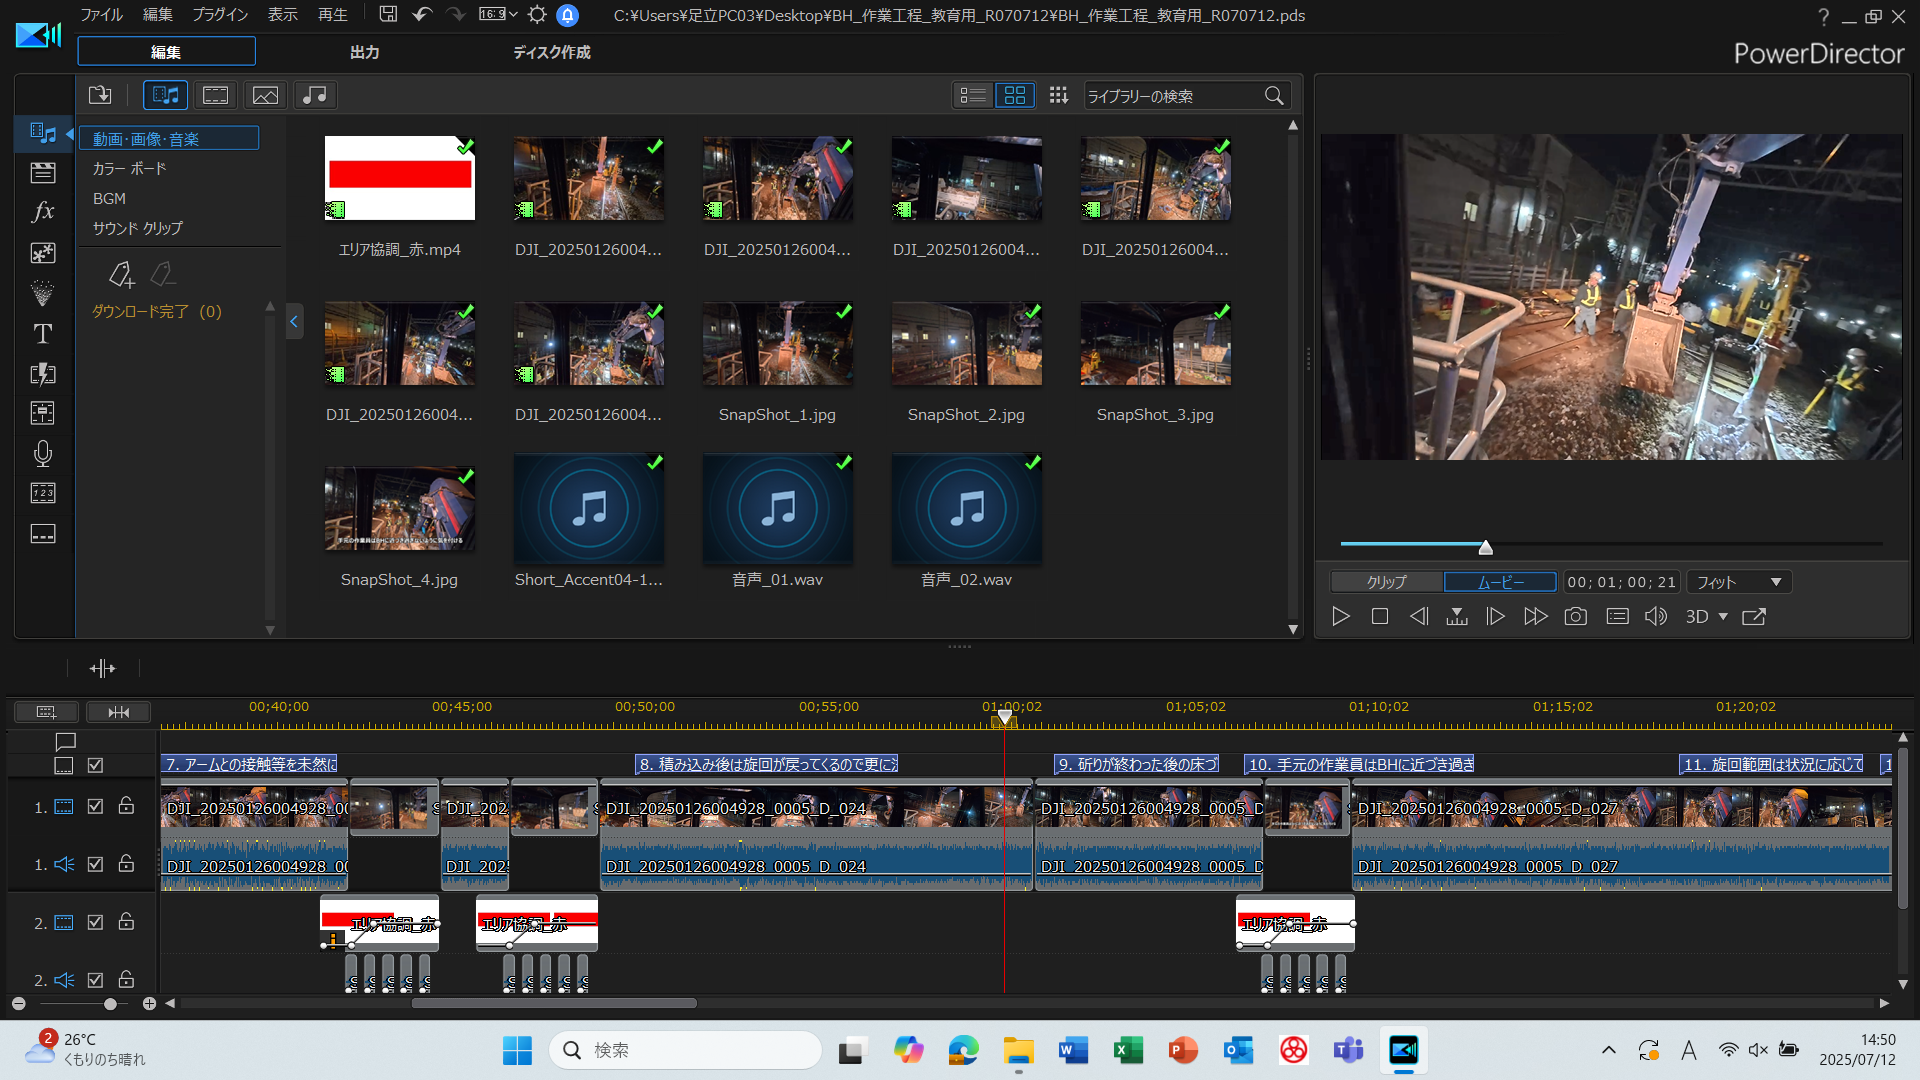Filter library to show audio only
The image size is (1920, 1080).
click(315, 95)
